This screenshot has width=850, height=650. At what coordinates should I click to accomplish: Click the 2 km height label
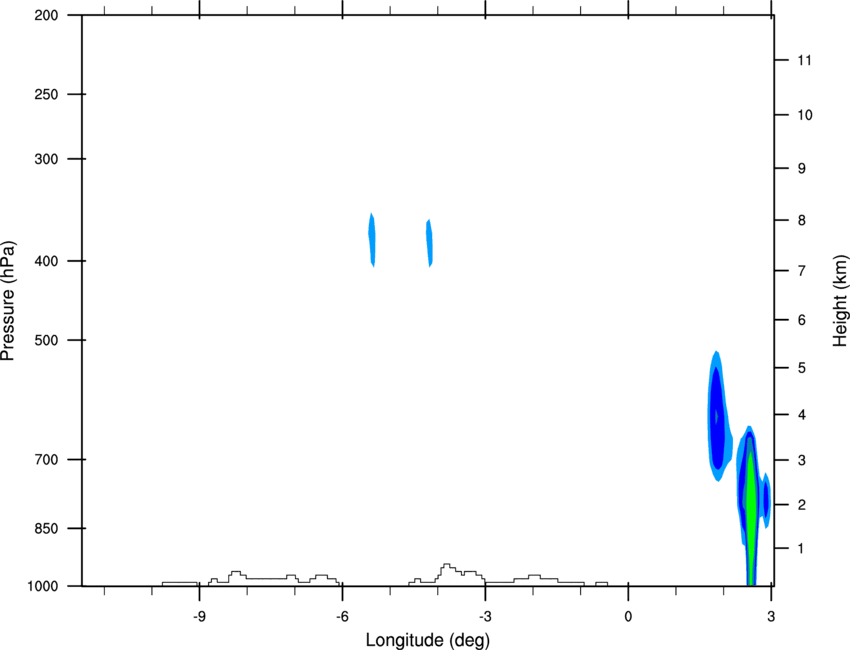pos(802,505)
